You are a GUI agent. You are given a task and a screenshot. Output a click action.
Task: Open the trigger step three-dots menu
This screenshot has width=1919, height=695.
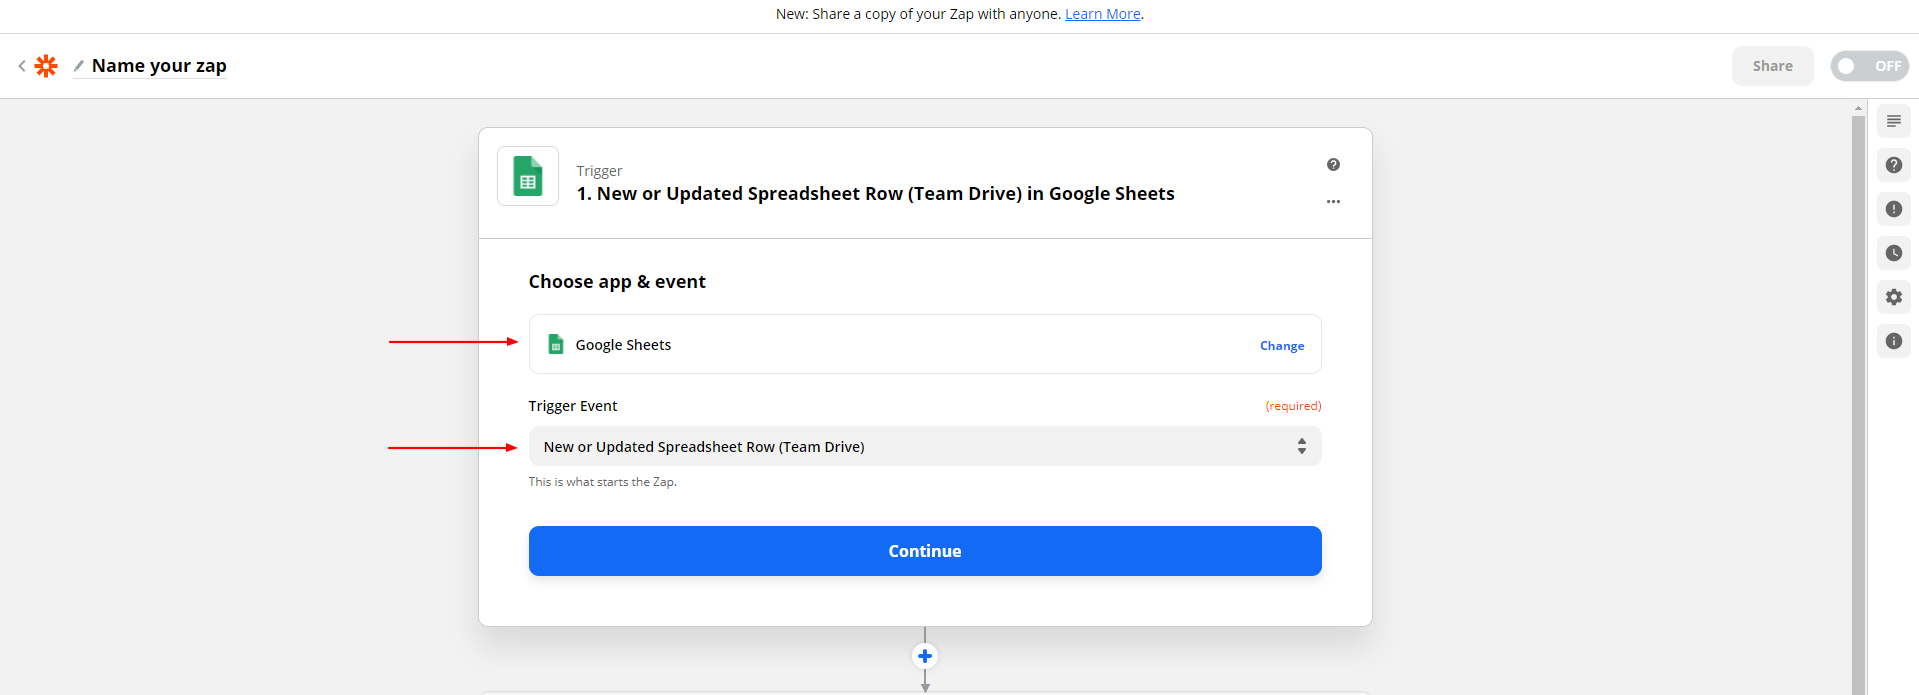click(x=1333, y=202)
